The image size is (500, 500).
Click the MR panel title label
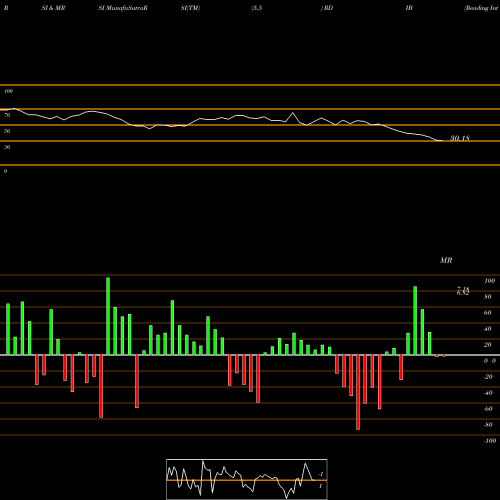(x=446, y=260)
